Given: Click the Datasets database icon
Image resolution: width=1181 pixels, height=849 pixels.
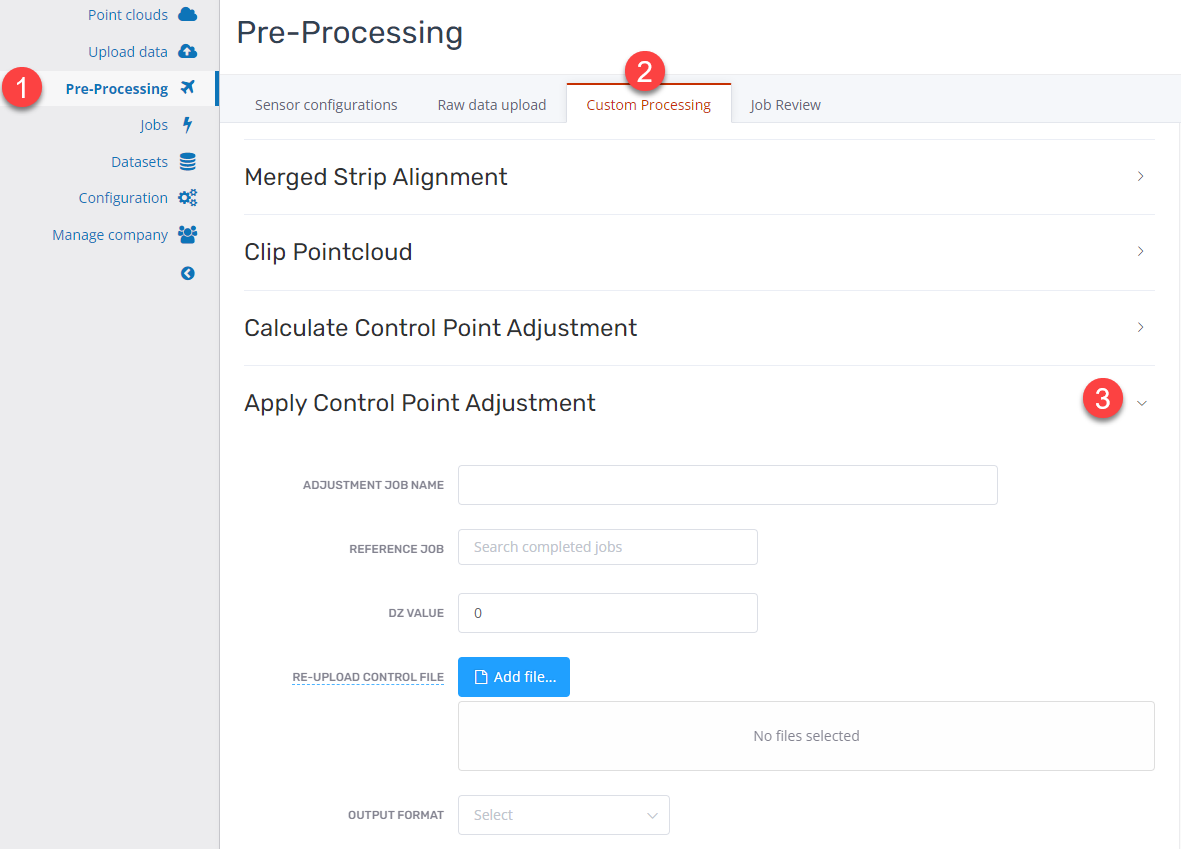Looking at the screenshot, I should (x=188, y=161).
